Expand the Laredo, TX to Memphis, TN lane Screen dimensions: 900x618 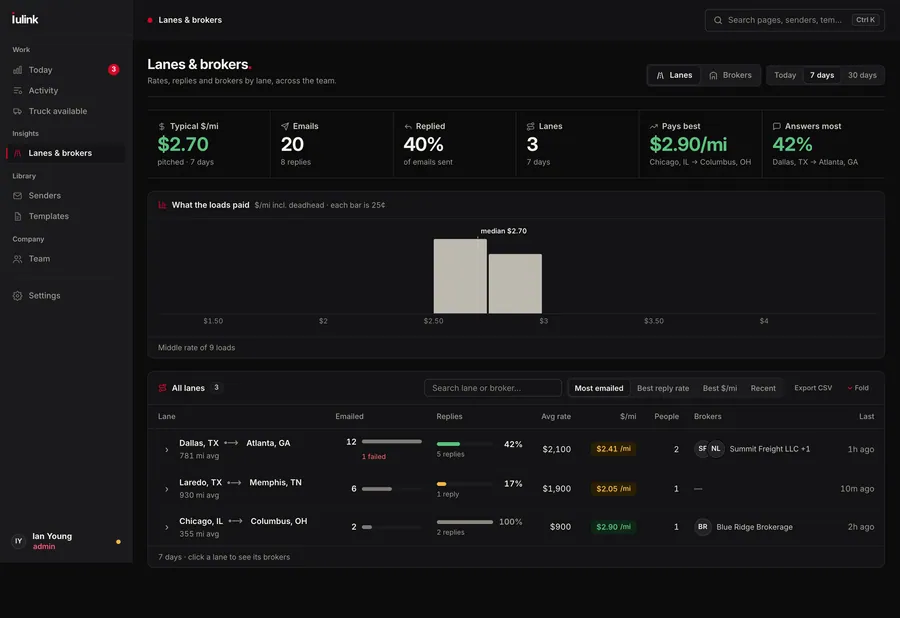[x=166, y=489]
